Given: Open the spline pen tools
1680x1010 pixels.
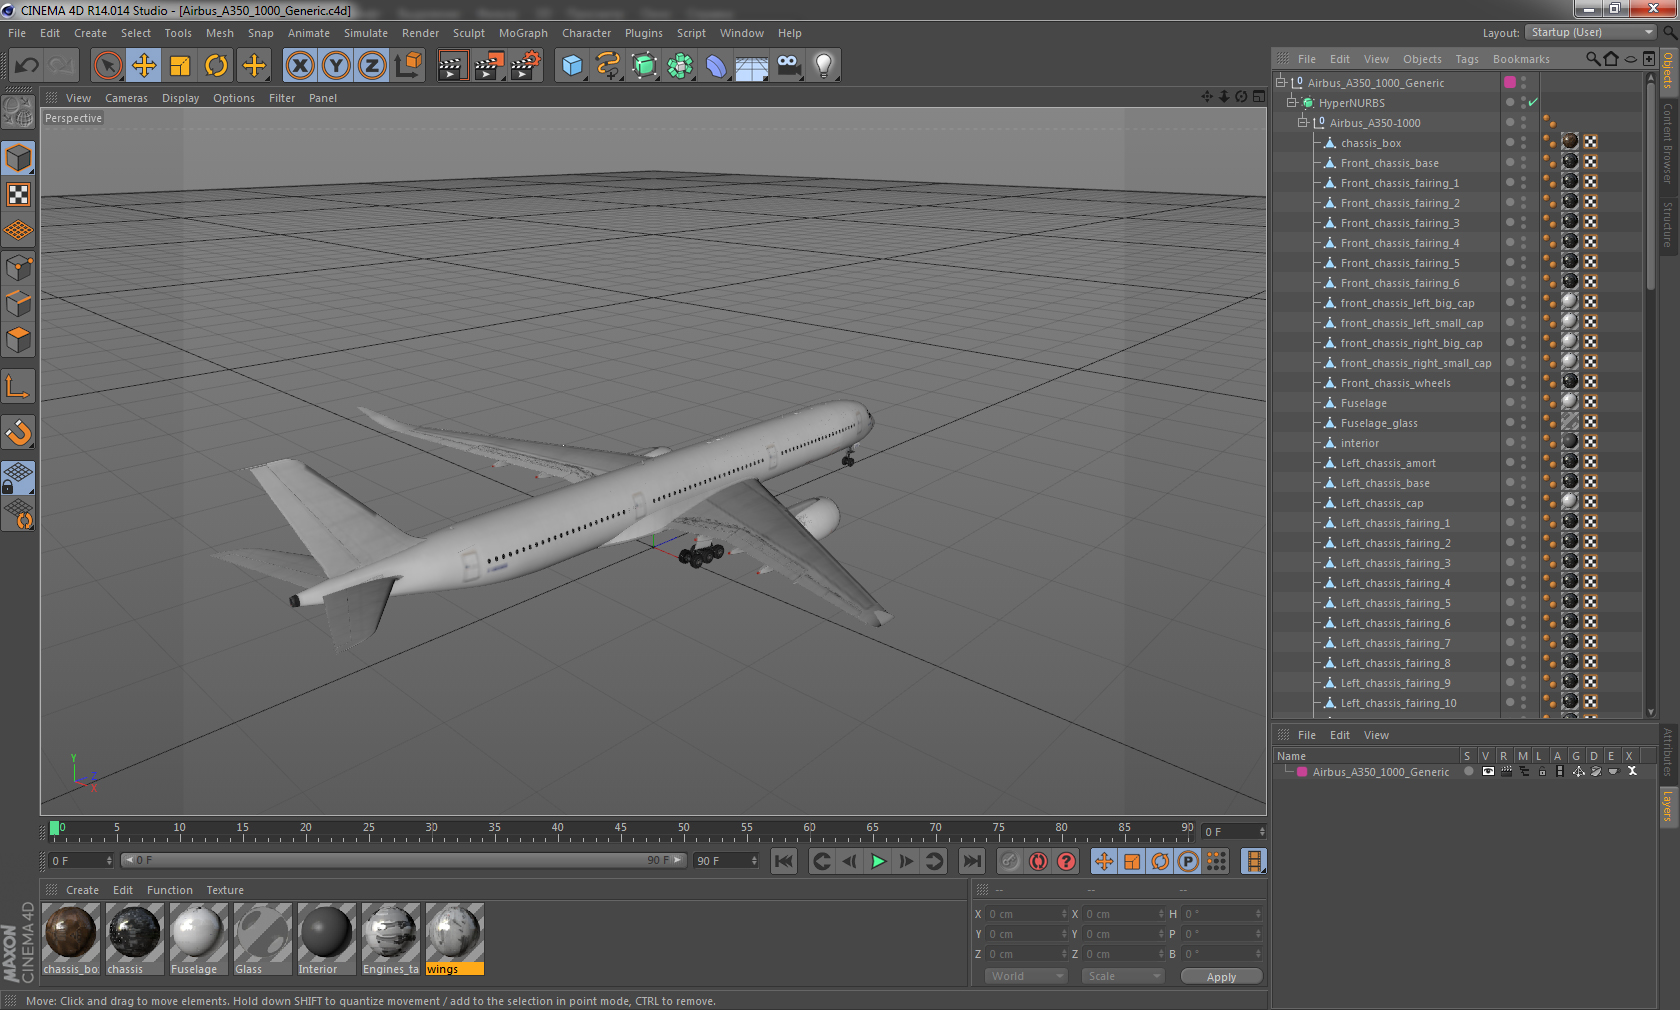Looking at the screenshot, I should point(608,66).
